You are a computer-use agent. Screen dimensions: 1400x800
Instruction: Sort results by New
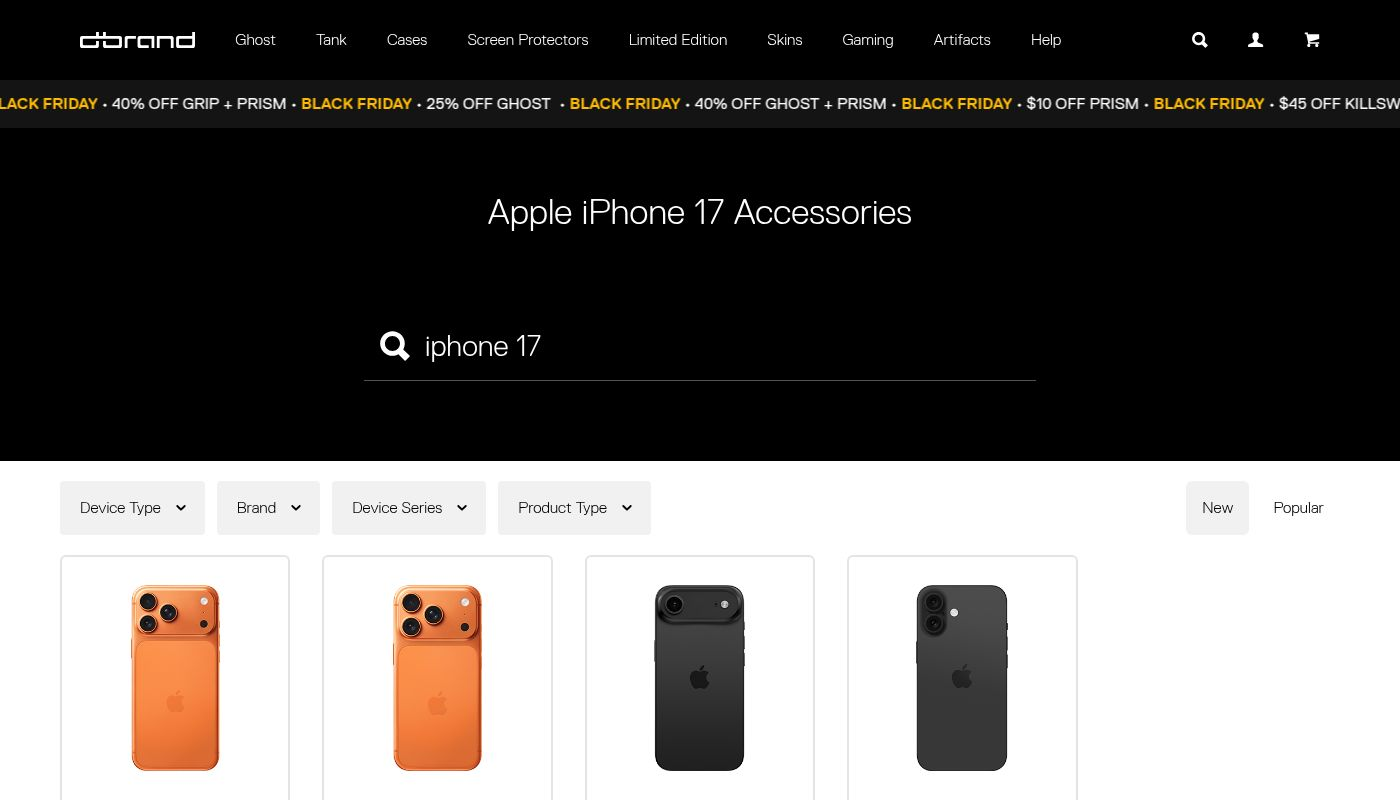click(x=1217, y=508)
